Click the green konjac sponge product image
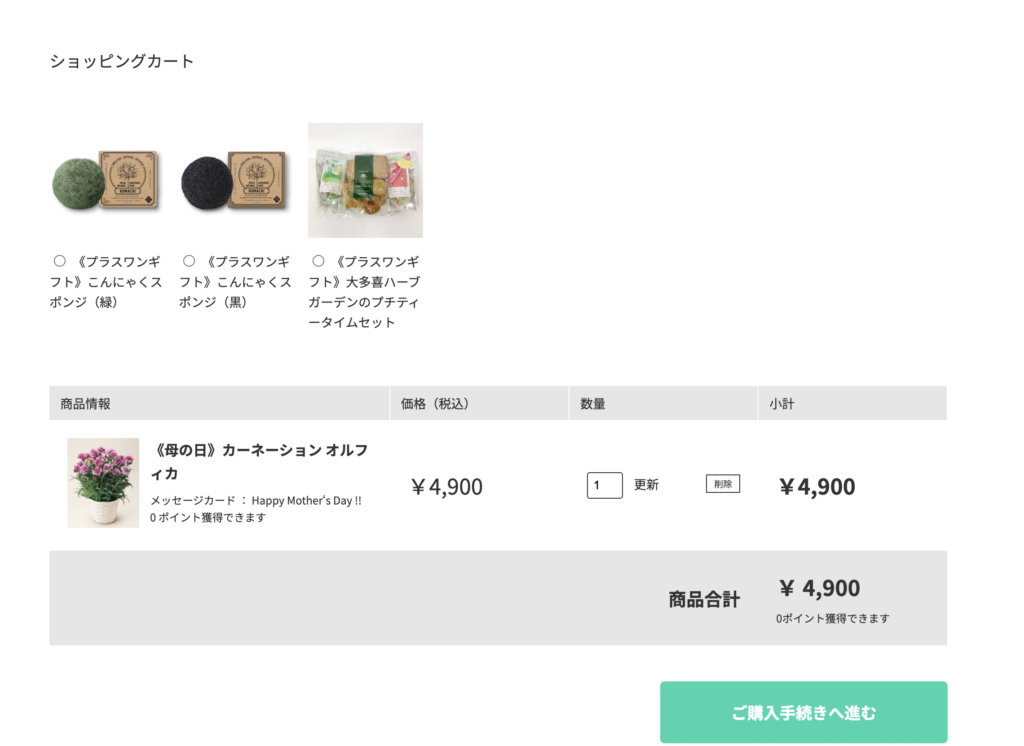Screen dimensions: 1024x746 point(105,180)
